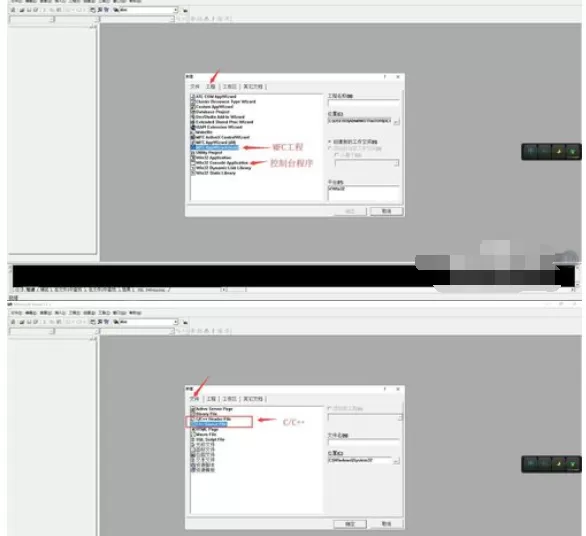
Task: Open 帮助 menu in lower window
Action: [135, 313]
